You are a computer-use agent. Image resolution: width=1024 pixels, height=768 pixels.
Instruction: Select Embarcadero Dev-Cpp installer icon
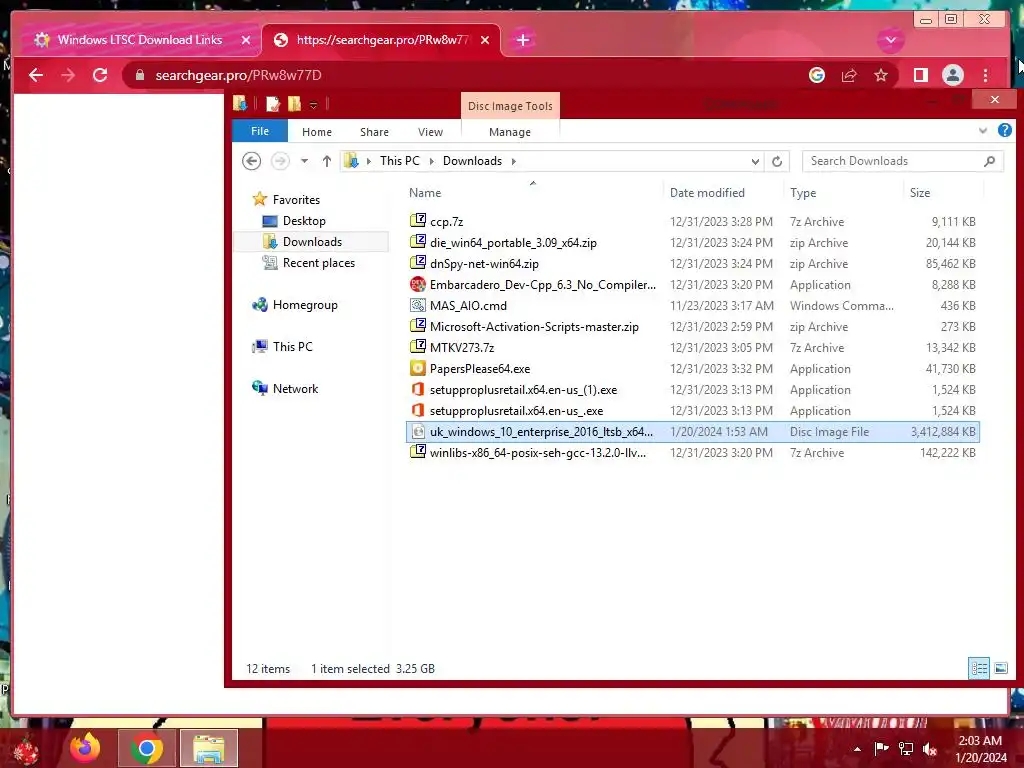tap(418, 284)
